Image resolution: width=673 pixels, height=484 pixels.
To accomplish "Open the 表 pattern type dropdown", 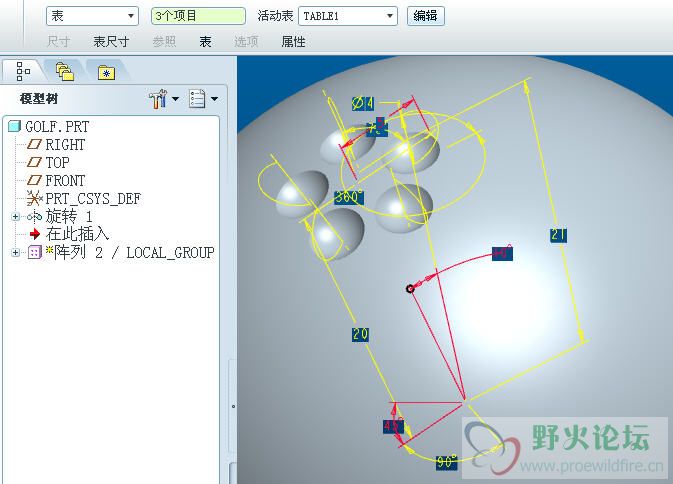I will [92, 16].
